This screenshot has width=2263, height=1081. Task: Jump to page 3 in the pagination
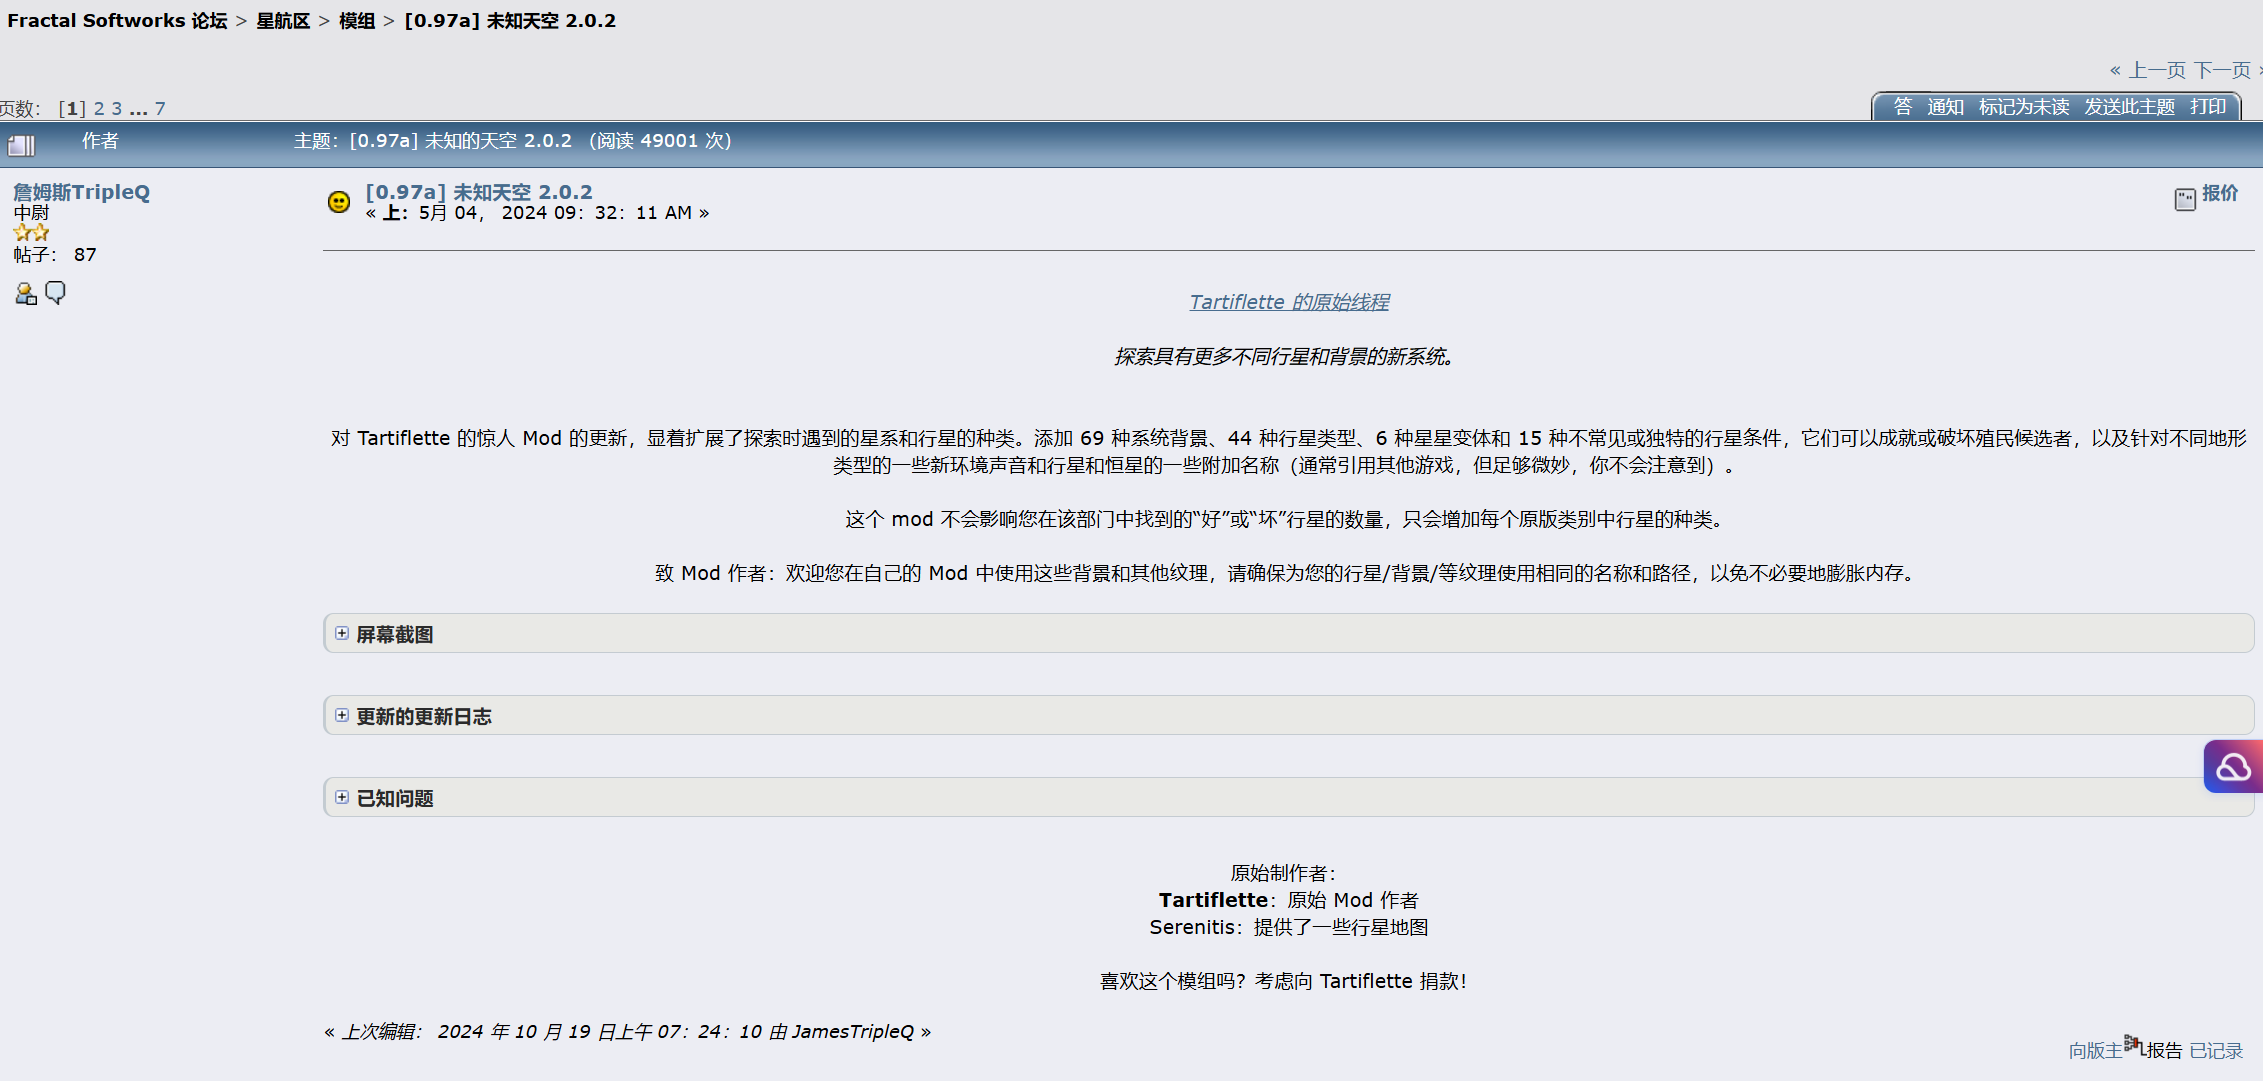pos(116,107)
